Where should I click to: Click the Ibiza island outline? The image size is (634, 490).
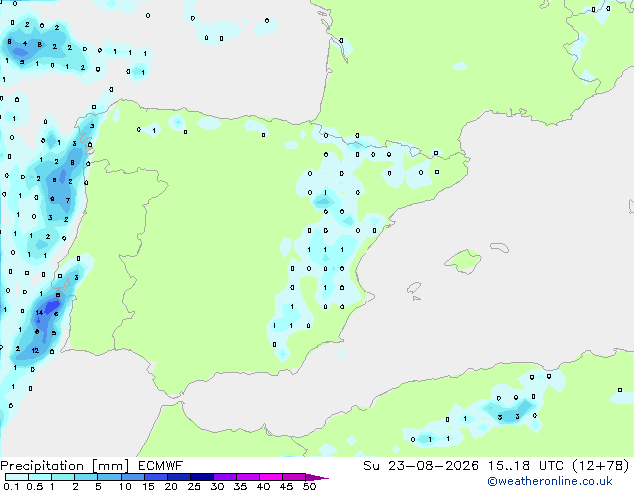point(414,288)
